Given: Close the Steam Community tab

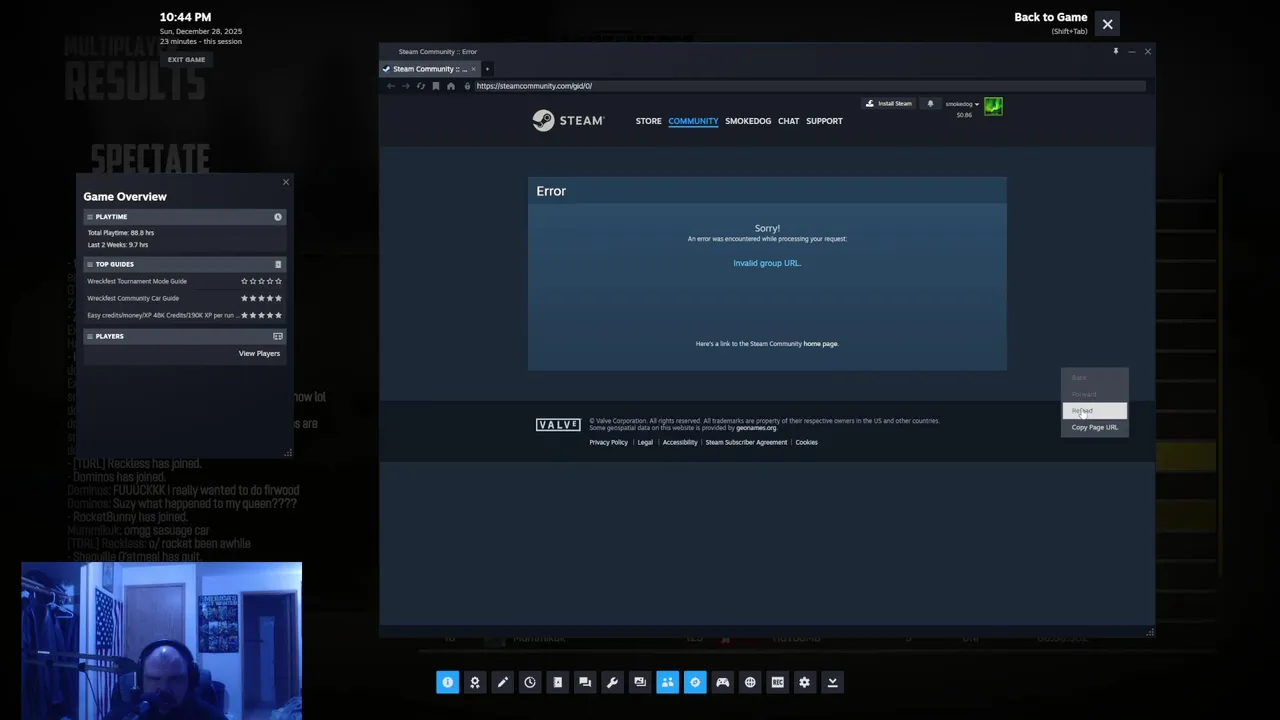Looking at the screenshot, I should point(474,69).
